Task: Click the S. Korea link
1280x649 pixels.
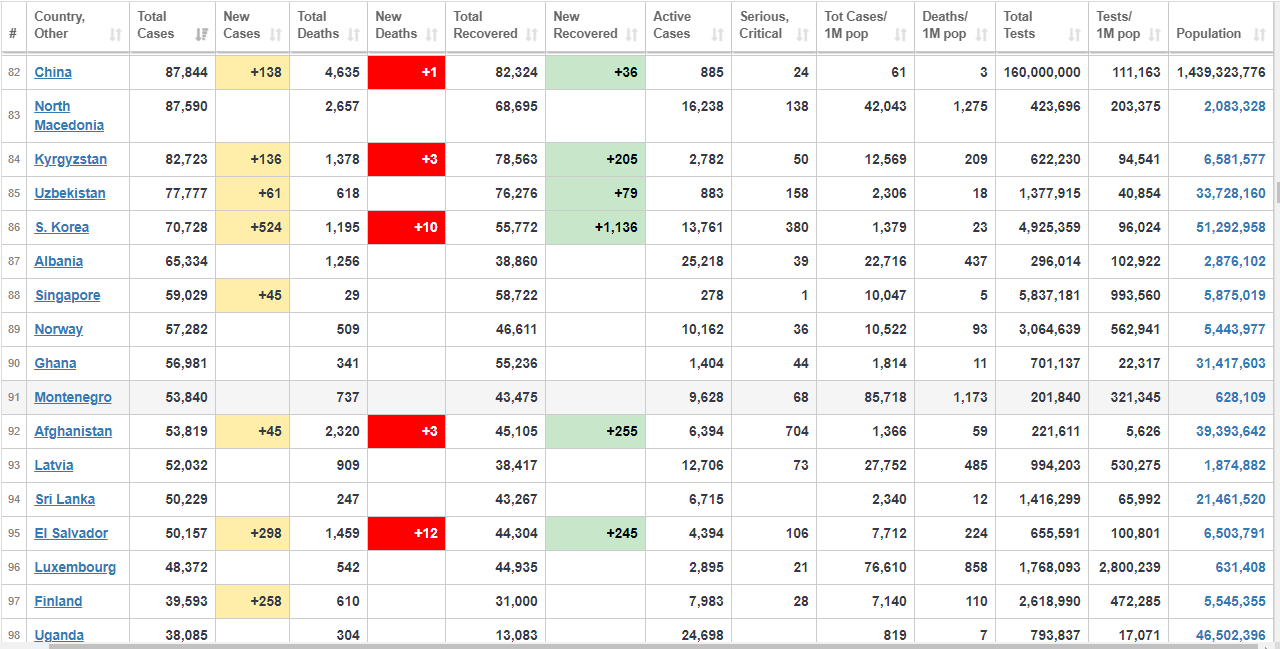Action: (x=62, y=227)
